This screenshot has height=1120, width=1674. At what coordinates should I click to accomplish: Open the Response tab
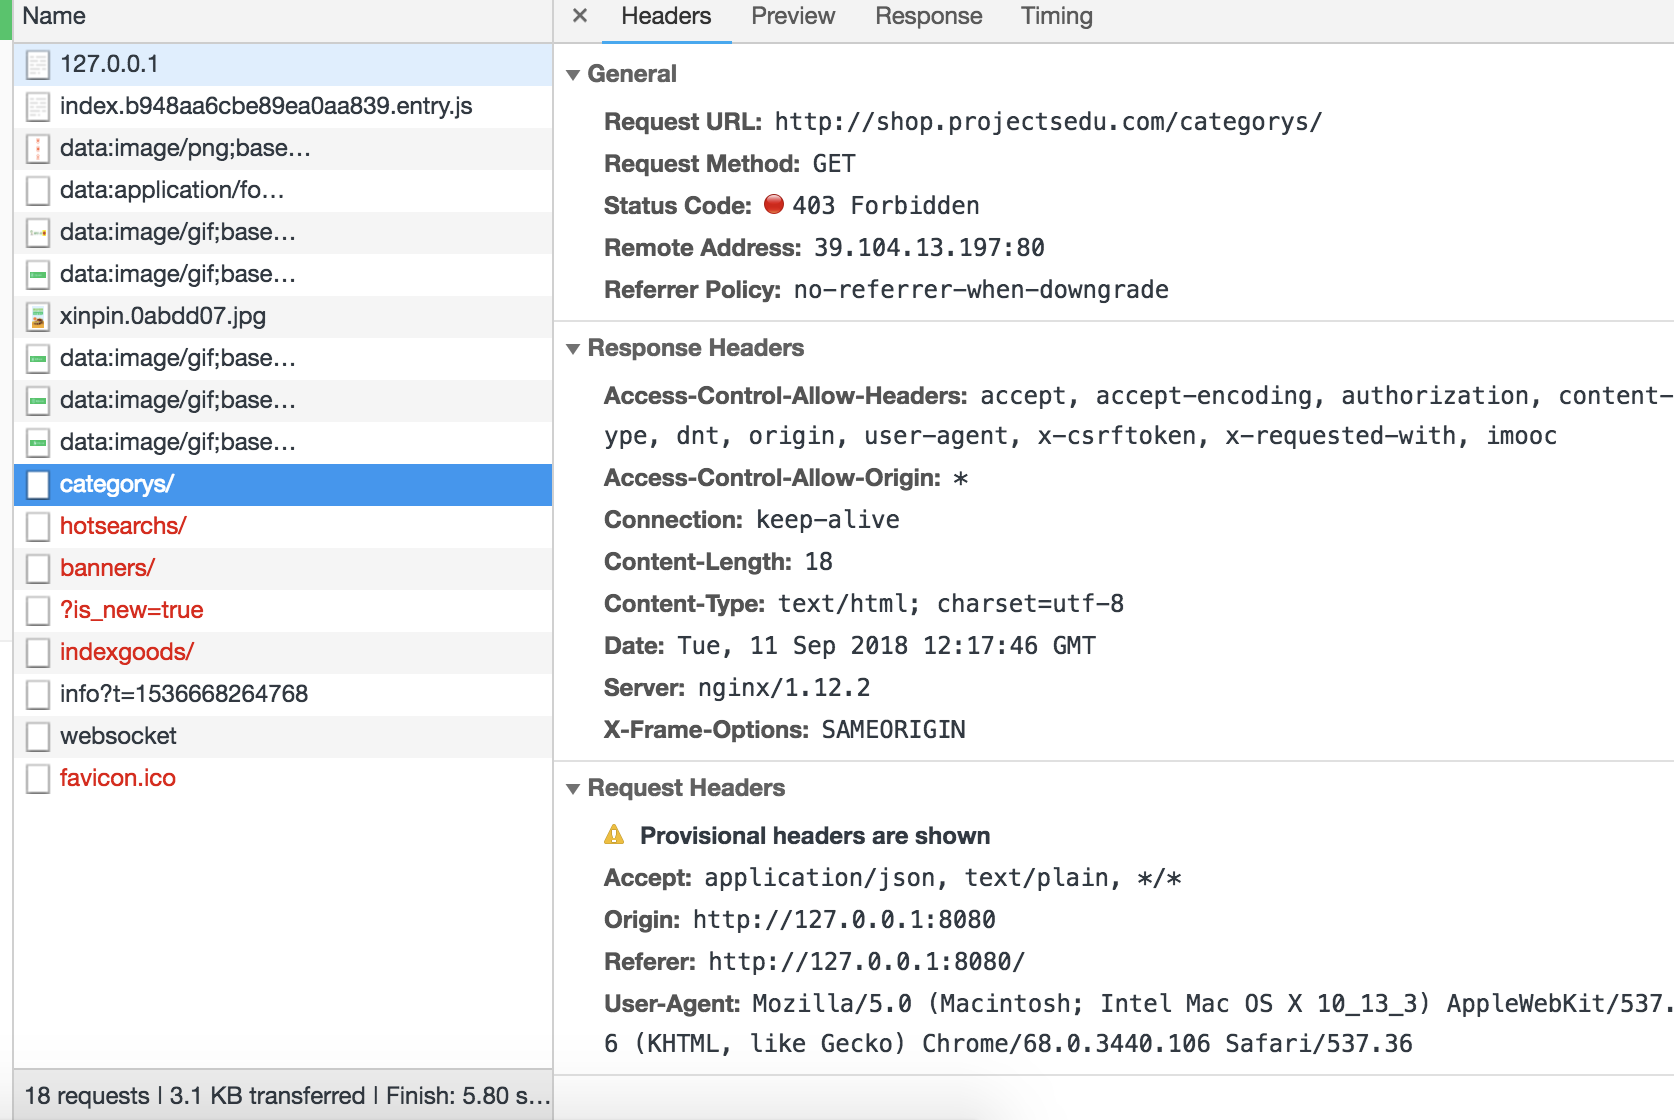(928, 16)
